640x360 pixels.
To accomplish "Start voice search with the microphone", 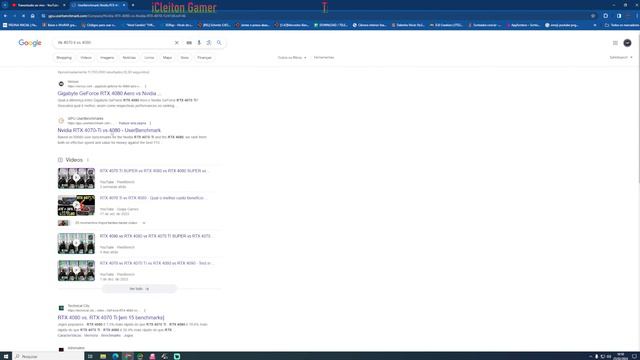I will (199, 42).
